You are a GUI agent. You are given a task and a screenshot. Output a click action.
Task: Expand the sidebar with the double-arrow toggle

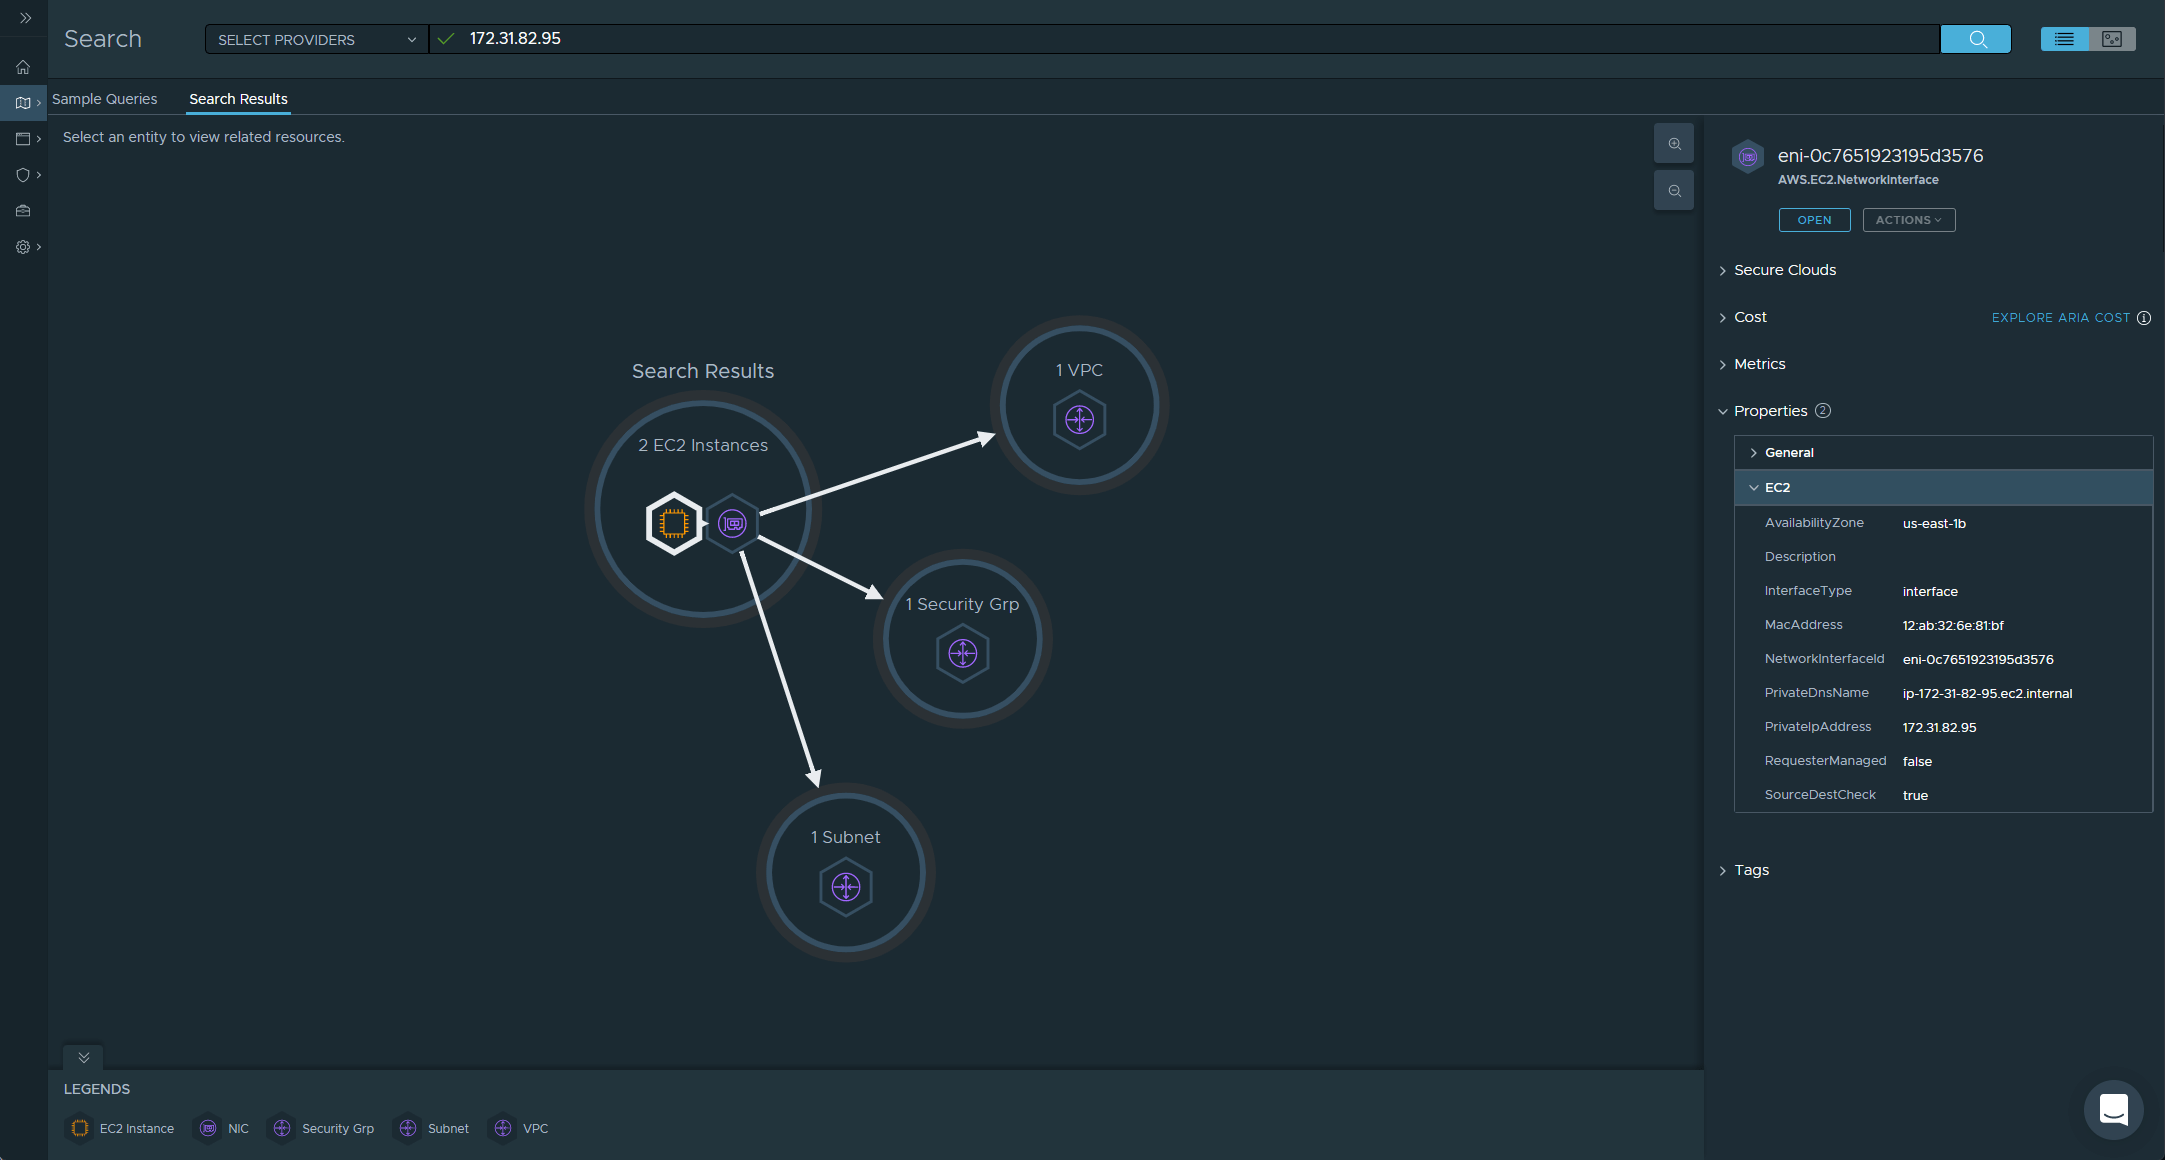point(27,17)
